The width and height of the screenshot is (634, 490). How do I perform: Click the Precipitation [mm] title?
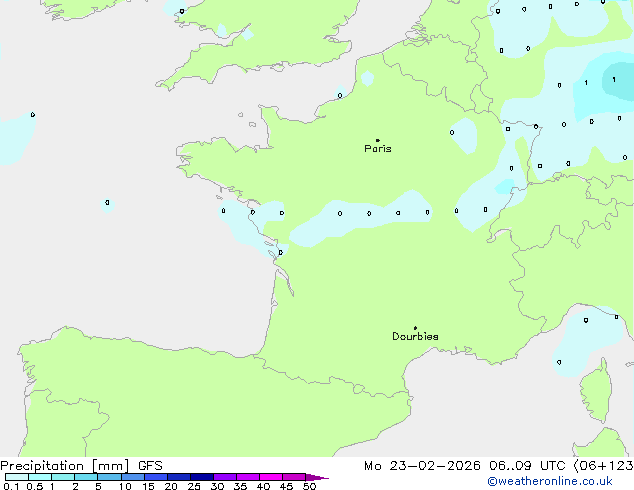(64, 466)
